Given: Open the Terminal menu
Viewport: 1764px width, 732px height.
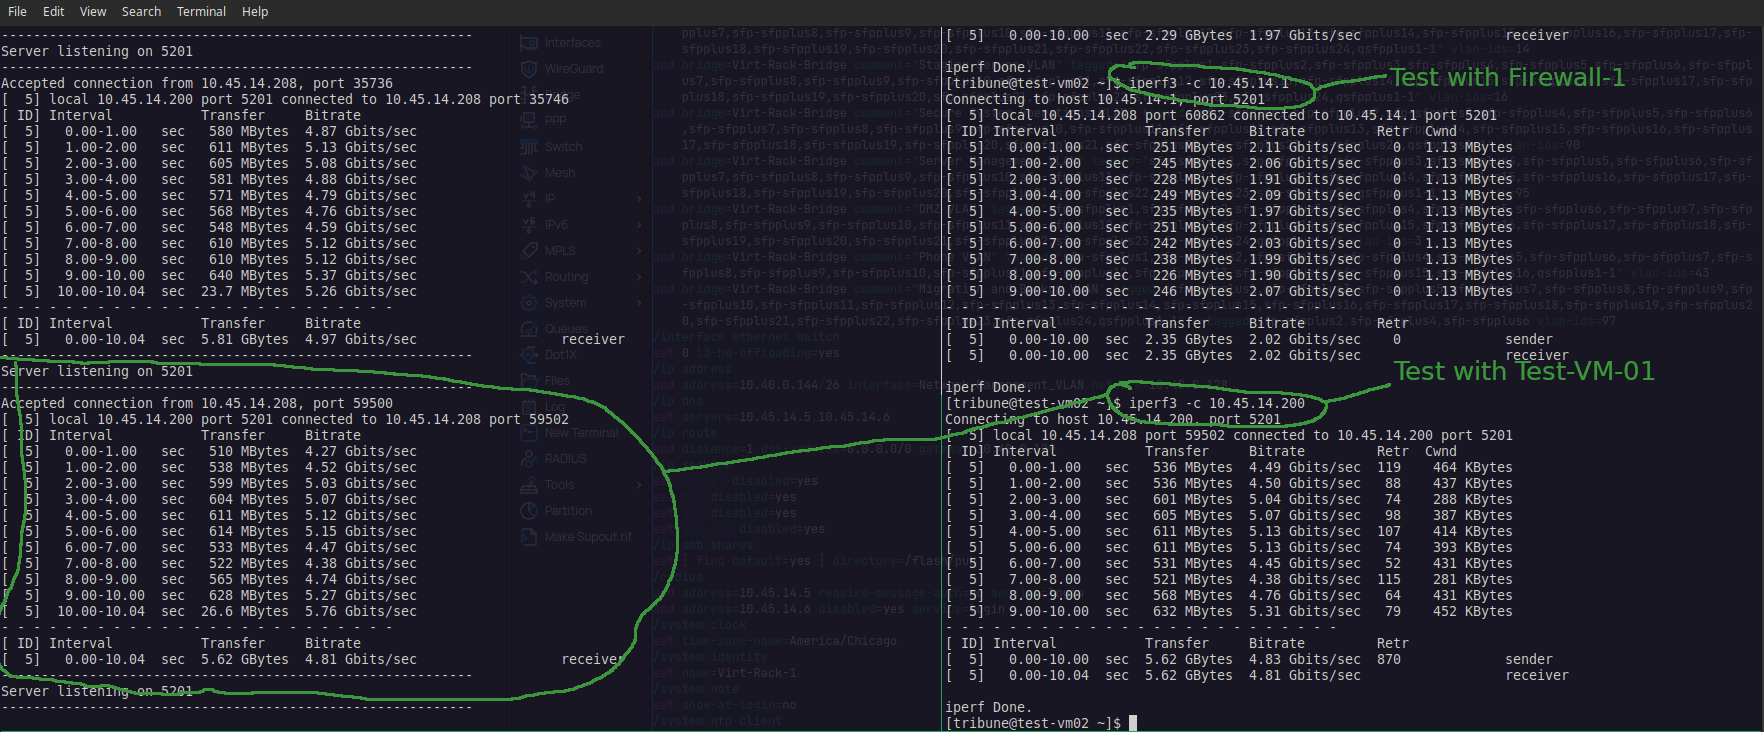Looking at the screenshot, I should point(201,11).
